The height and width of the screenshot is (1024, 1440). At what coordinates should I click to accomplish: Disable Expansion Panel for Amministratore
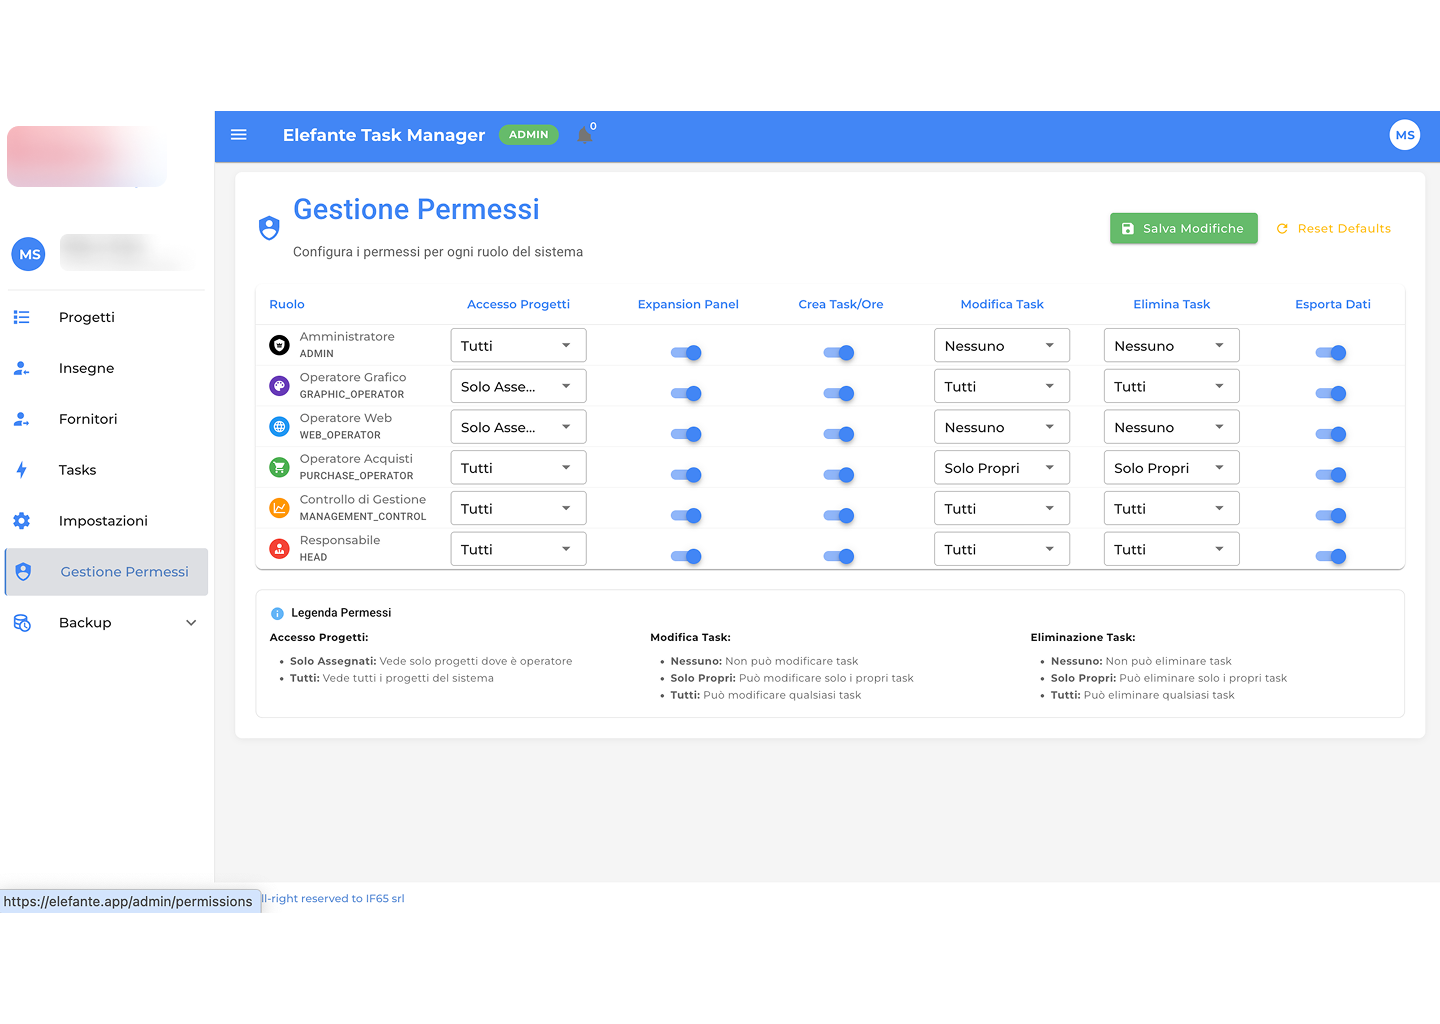[687, 352]
